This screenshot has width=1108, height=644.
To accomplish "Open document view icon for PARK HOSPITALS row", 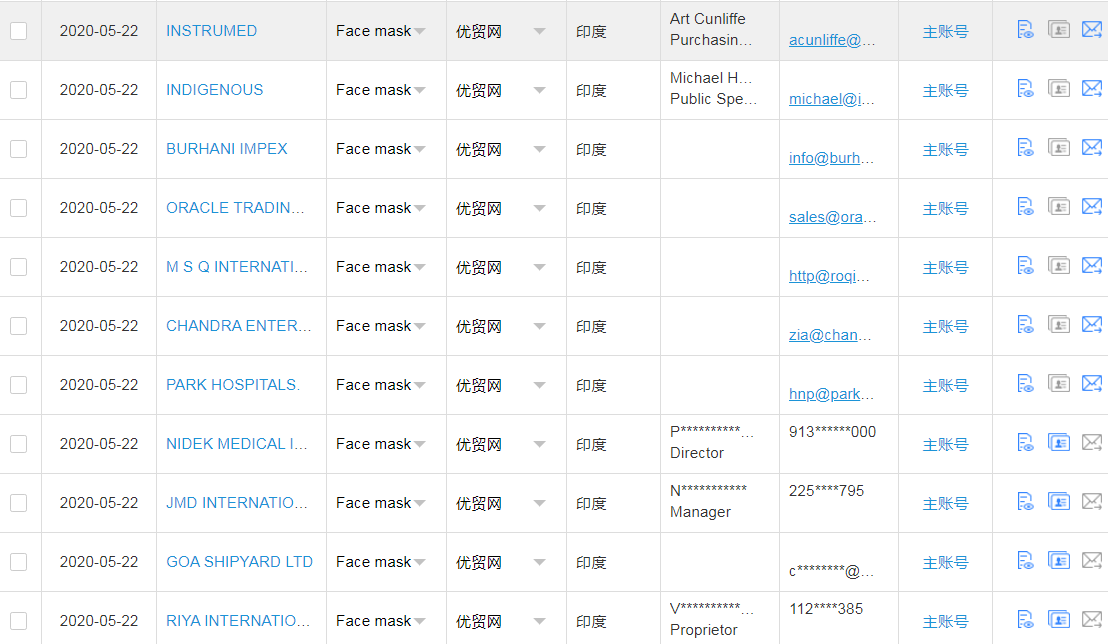I will [x=1025, y=384].
